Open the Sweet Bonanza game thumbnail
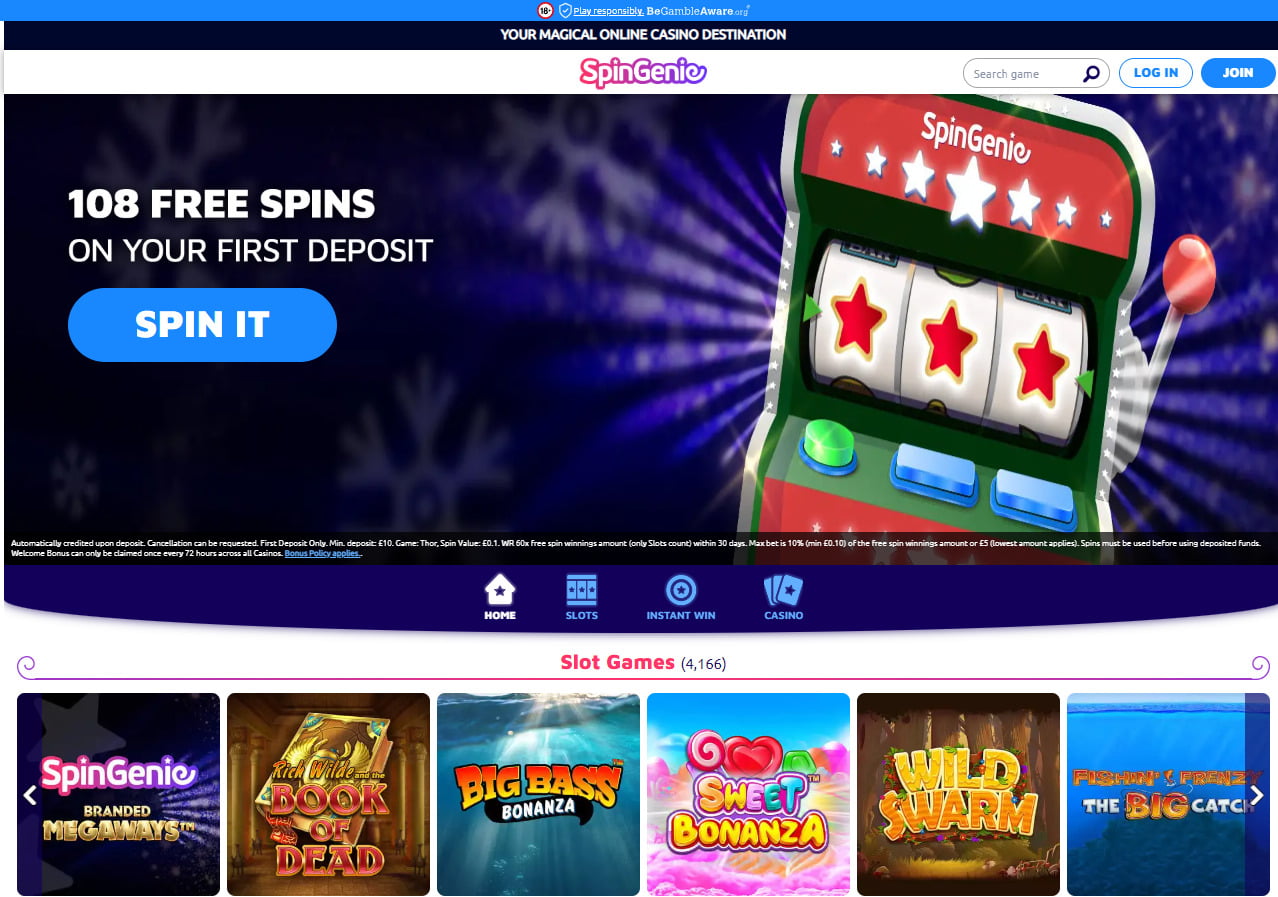Screen dimensions: 1278x897 748,794
